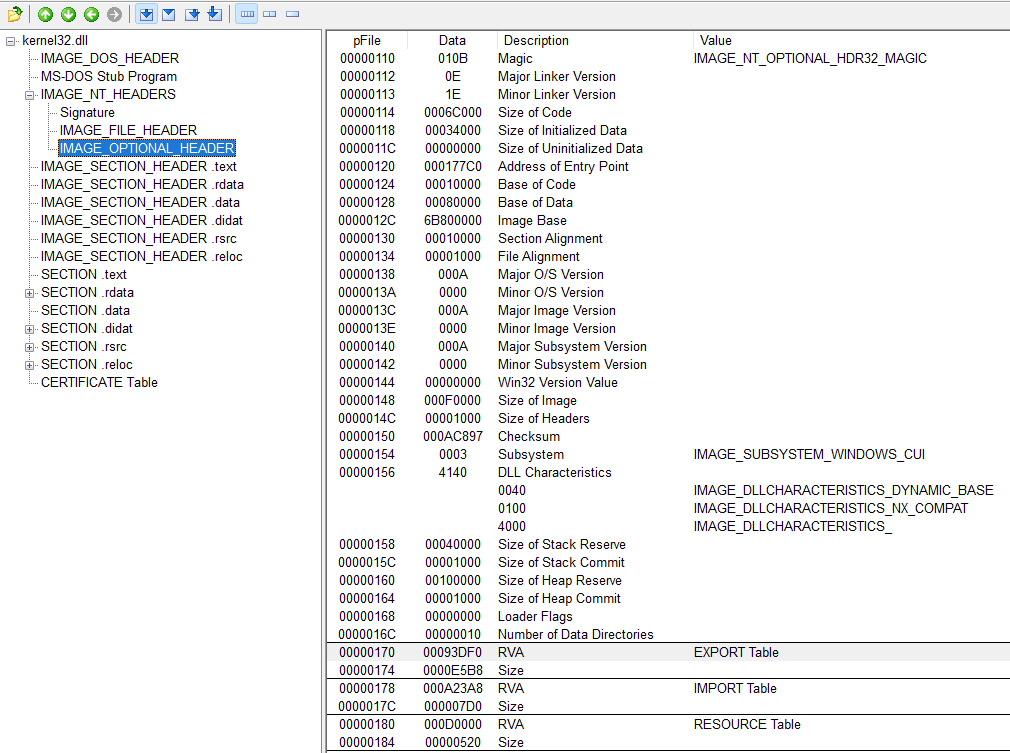Click the Size of Stack Reserve row
This screenshot has width=1010, height=753.
(x=669, y=545)
